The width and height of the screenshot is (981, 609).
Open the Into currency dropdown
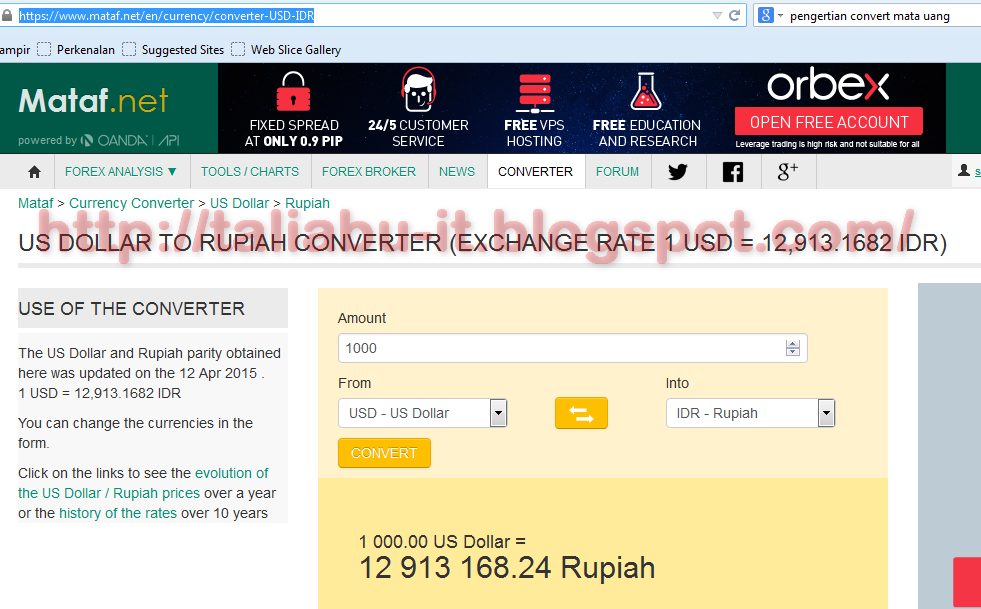[750, 413]
